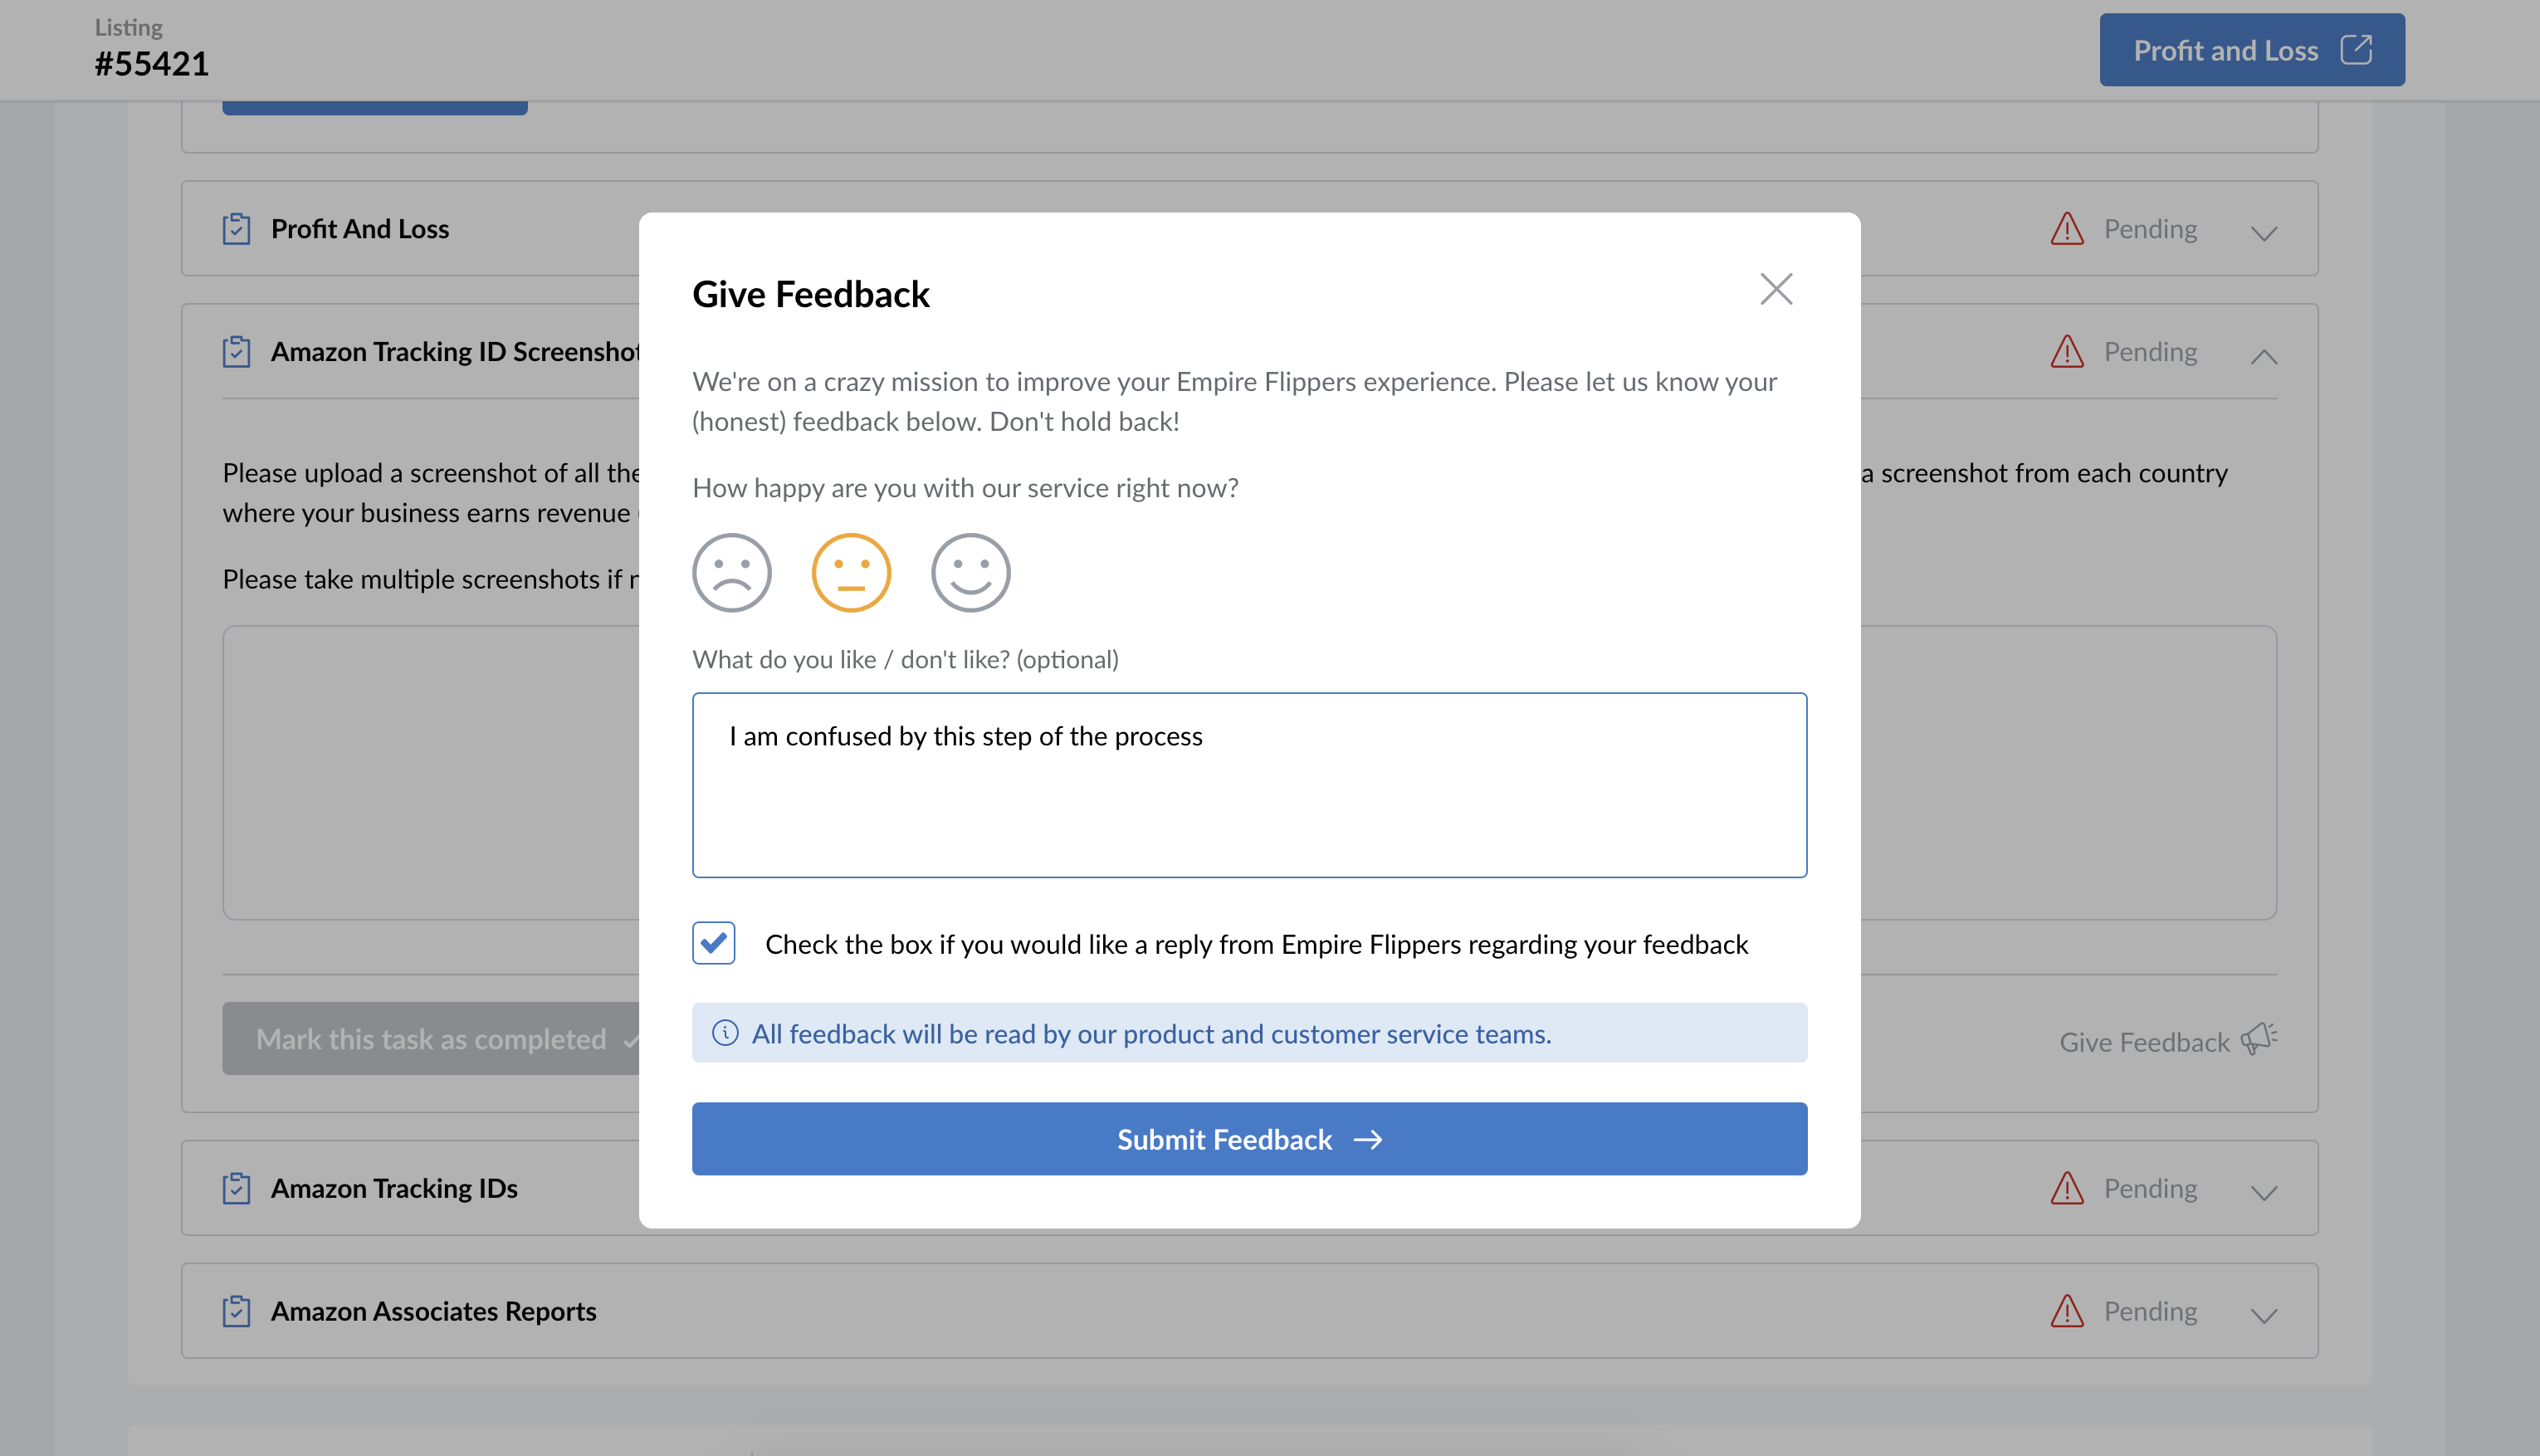The height and width of the screenshot is (1456, 2540).
Task: Click the Amazon Tracking ID Screenshot title
Action: [x=455, y=351]
